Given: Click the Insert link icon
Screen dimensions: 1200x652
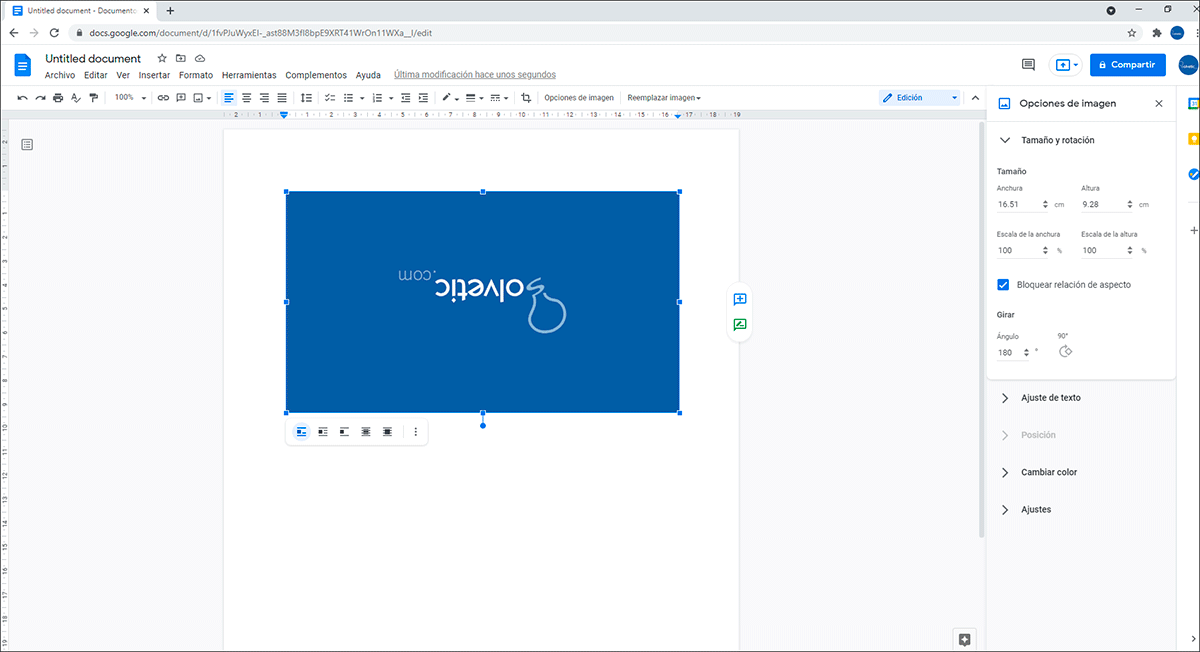Looking at the screenshot, I should coord(163,98).
